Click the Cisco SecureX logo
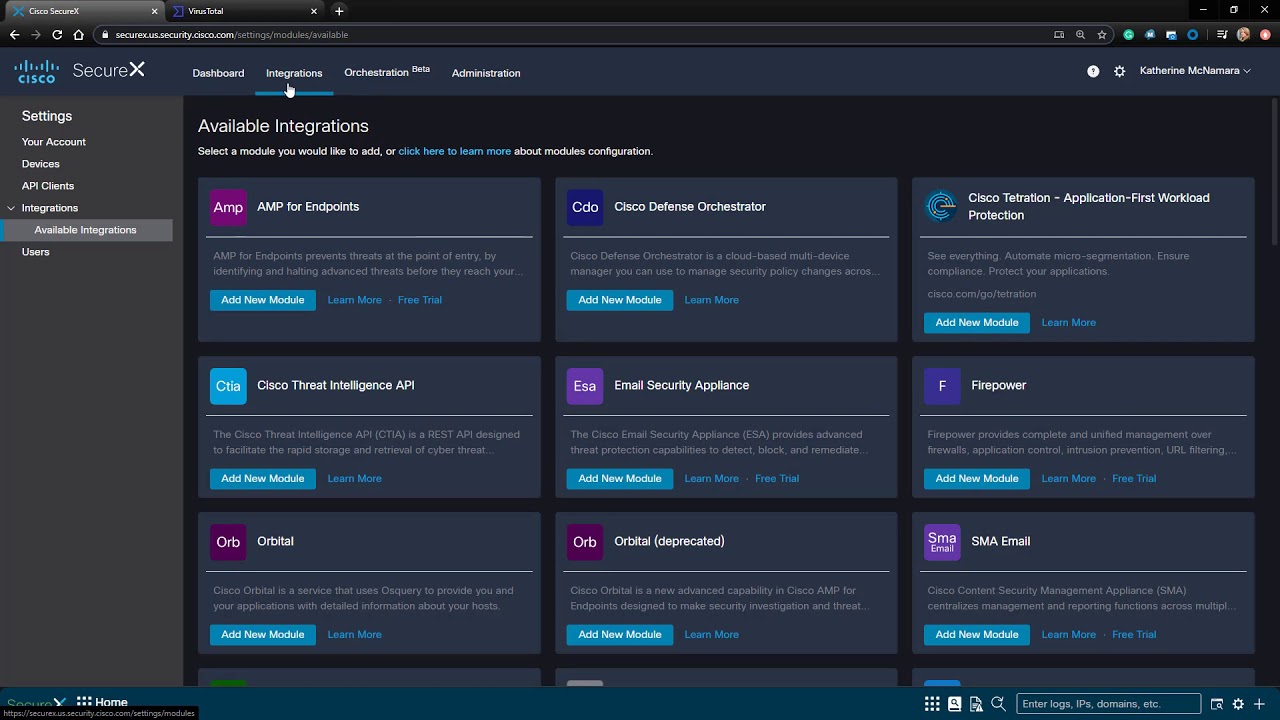The height and width of the screenshot is (720, 1280). click(x=80, y=70)
